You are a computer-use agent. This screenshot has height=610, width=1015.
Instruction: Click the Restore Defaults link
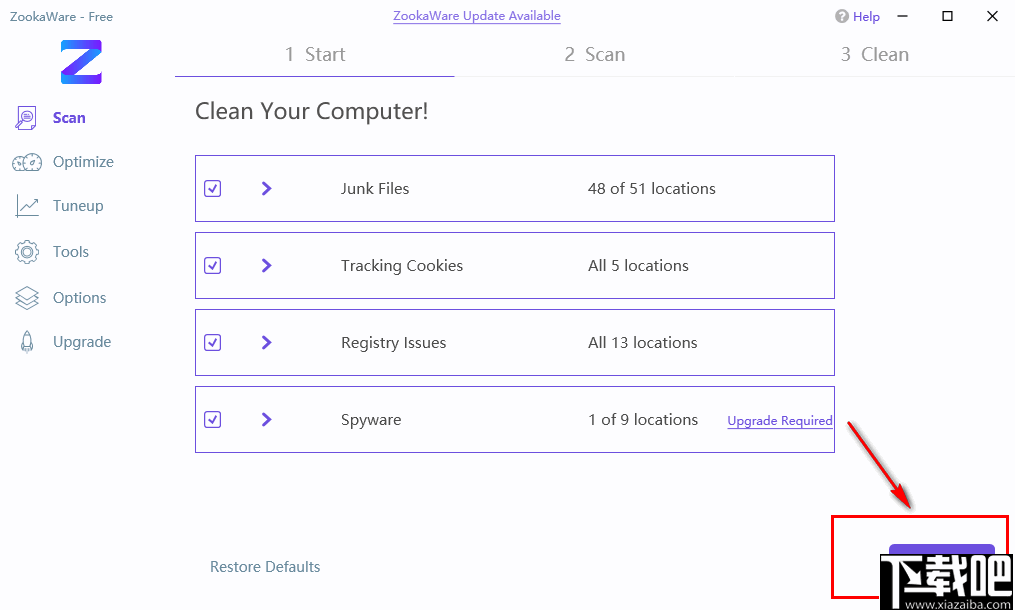coord(265,567)
